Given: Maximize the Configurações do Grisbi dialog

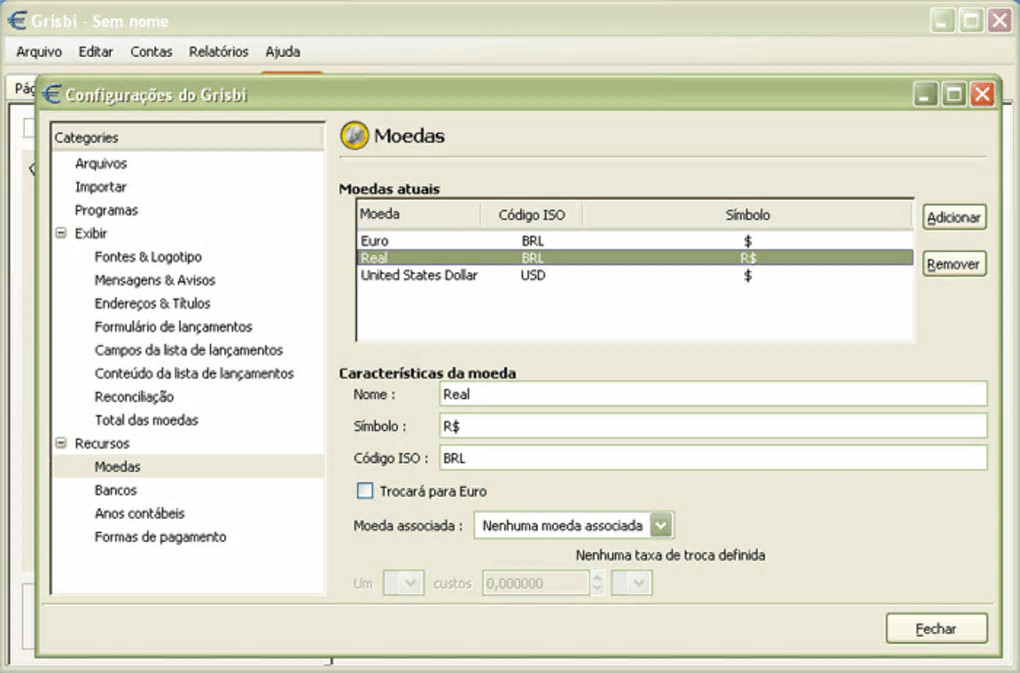Looking at the screenshot, I should point(954,94).
